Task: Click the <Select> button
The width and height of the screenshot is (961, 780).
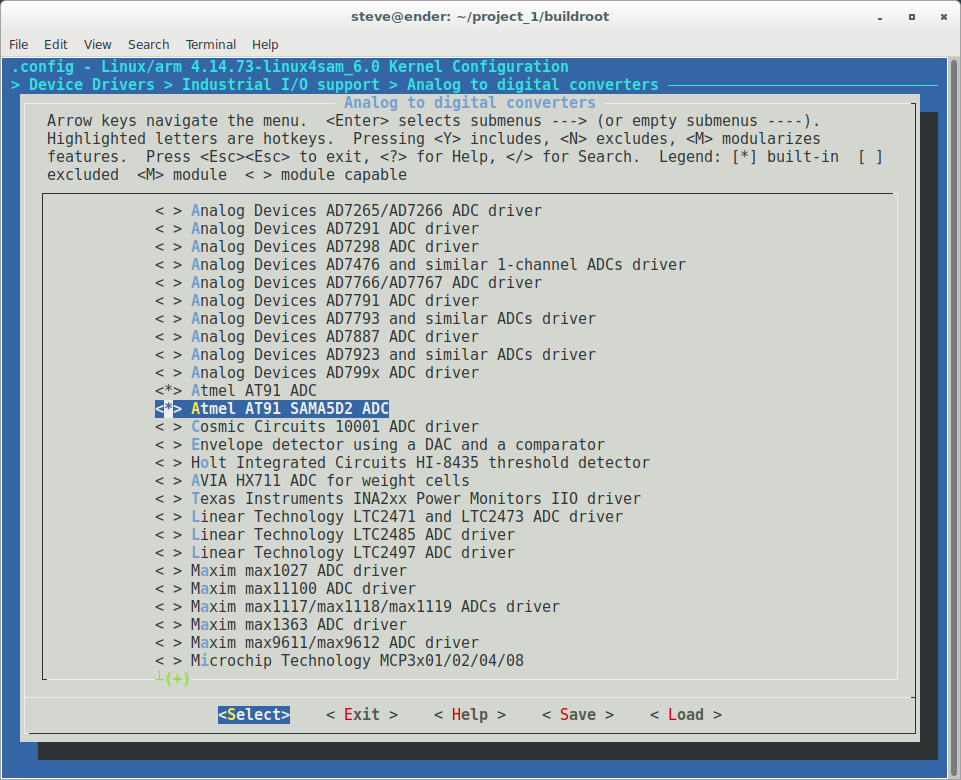Action: click(252, 714)
